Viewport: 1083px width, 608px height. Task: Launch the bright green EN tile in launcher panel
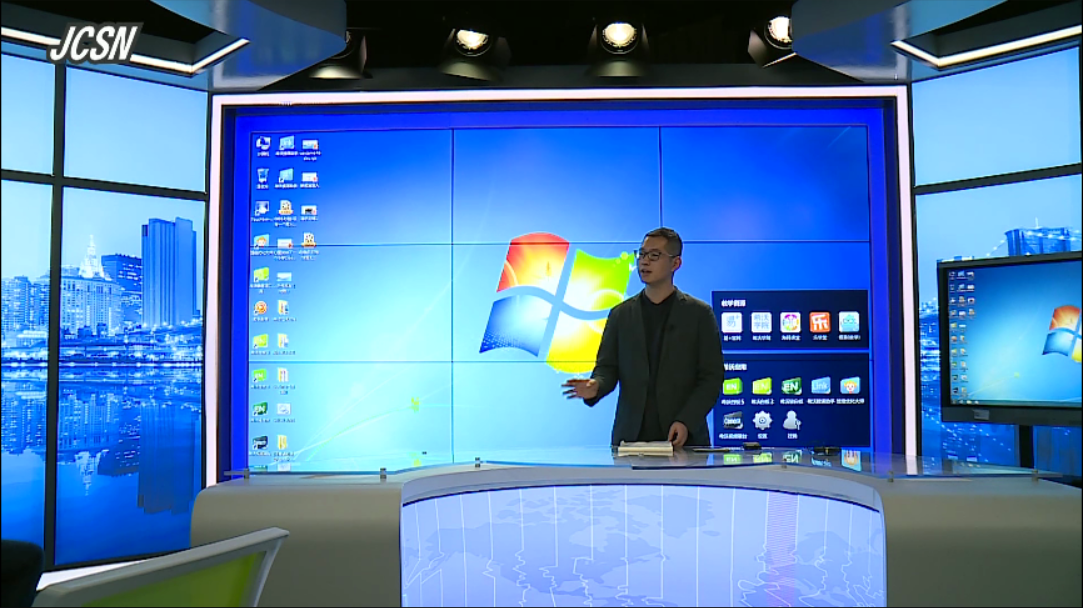point(732,387)
